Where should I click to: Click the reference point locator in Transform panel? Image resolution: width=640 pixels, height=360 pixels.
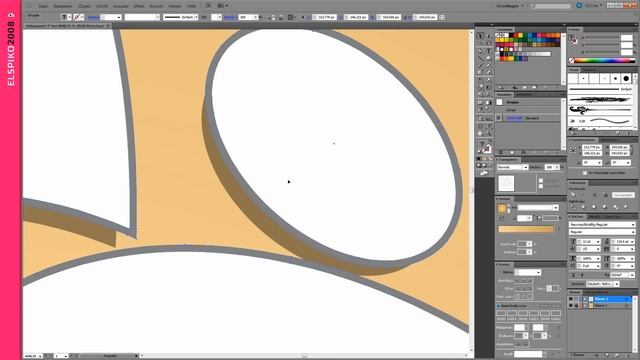pyautogui.click(x=573, y=150)
